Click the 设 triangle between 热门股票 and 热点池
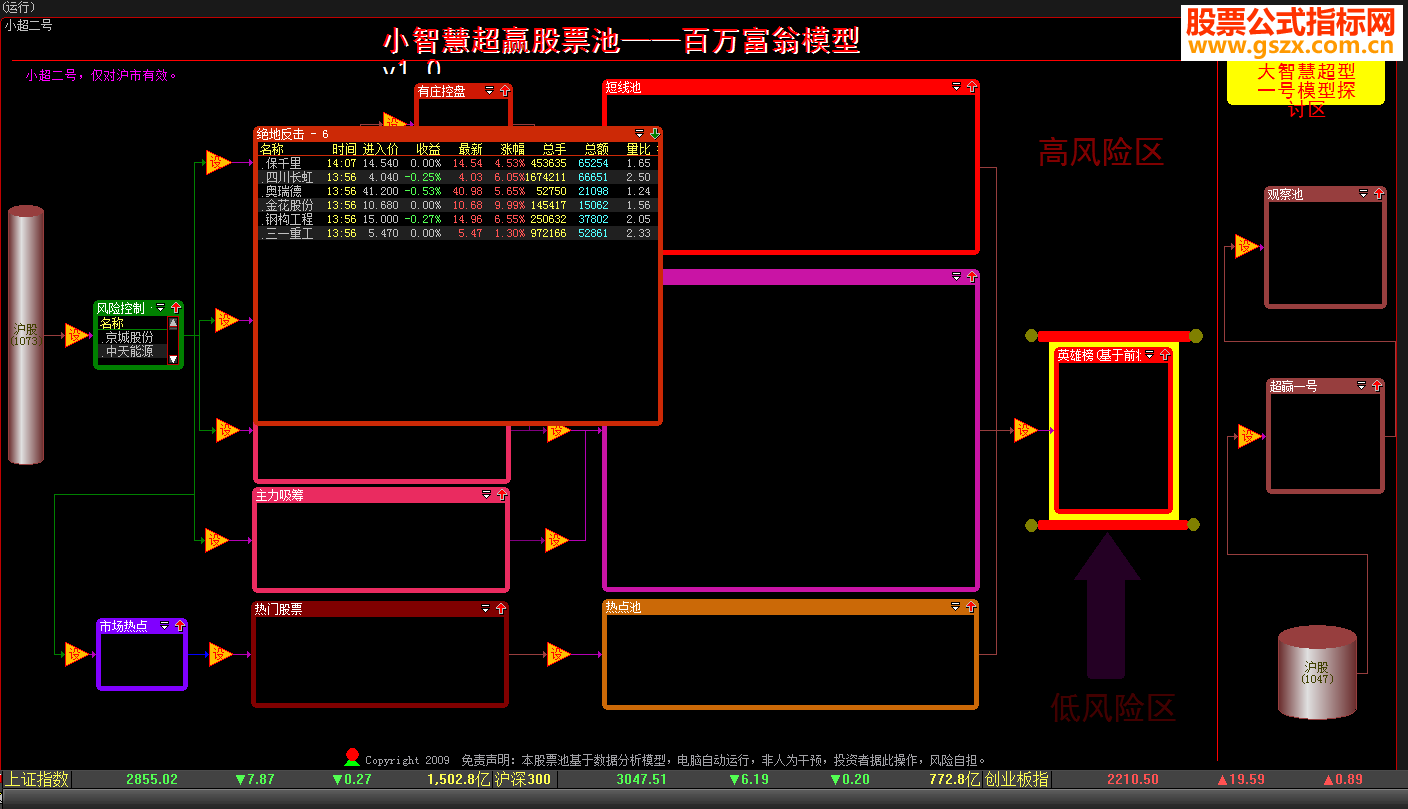Image resolution: width=1408 pixels, height=809 pixels. point(558,654)
